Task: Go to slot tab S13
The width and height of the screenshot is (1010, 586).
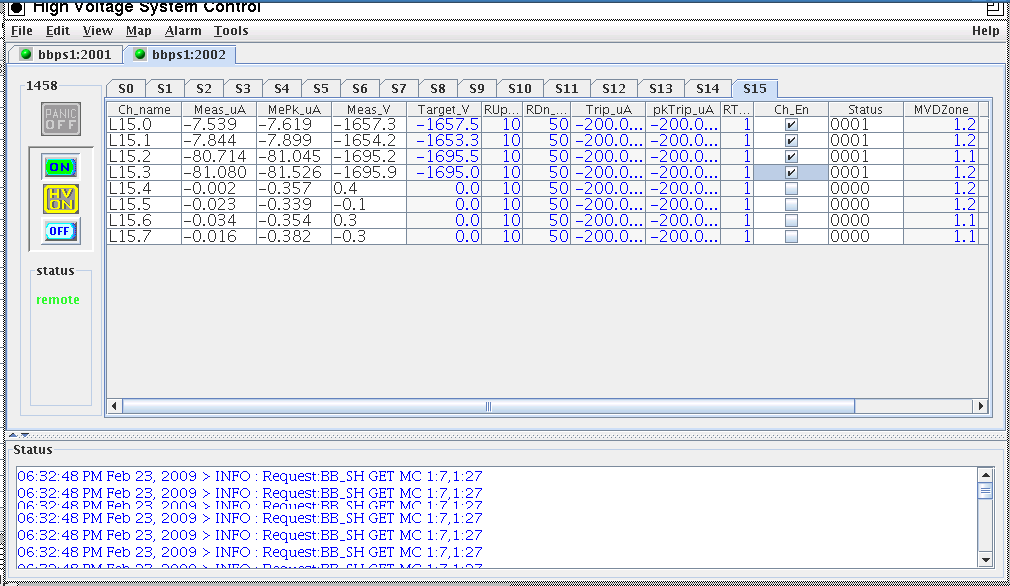Action: 661,89
